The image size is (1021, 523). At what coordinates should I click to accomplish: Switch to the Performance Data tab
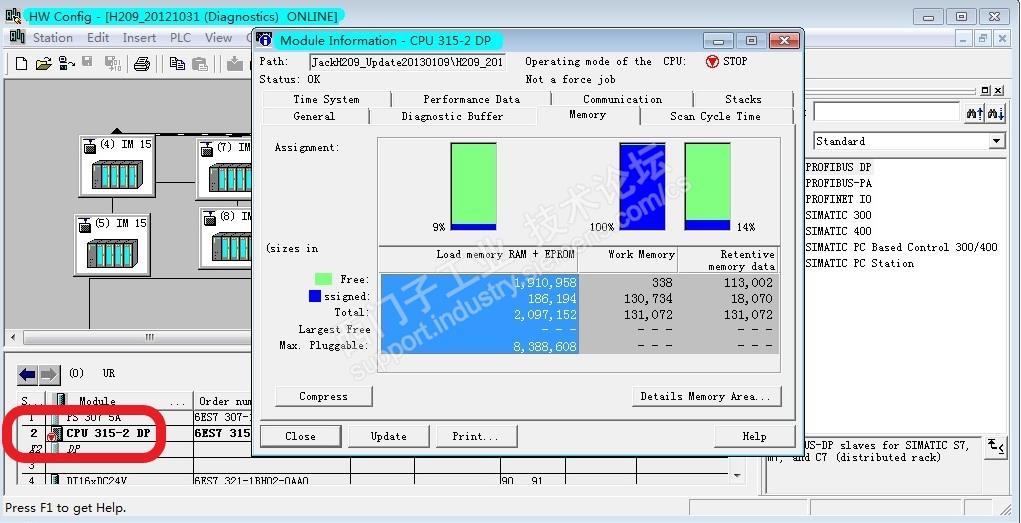471,99
